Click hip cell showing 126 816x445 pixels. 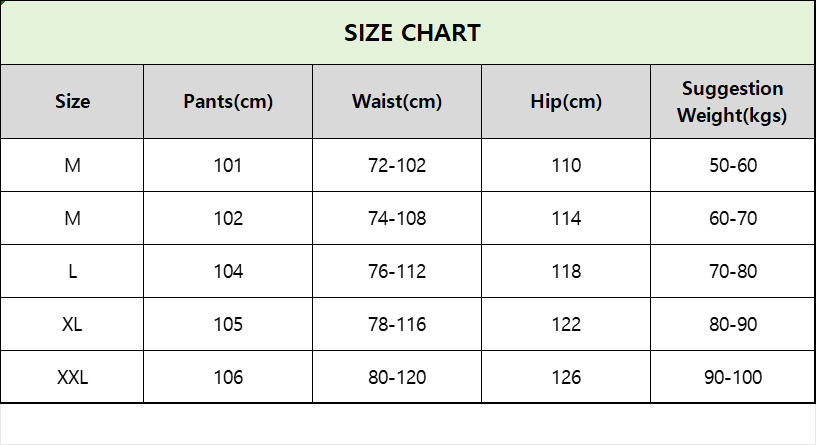pyautogui.click(x=566, y=377)
